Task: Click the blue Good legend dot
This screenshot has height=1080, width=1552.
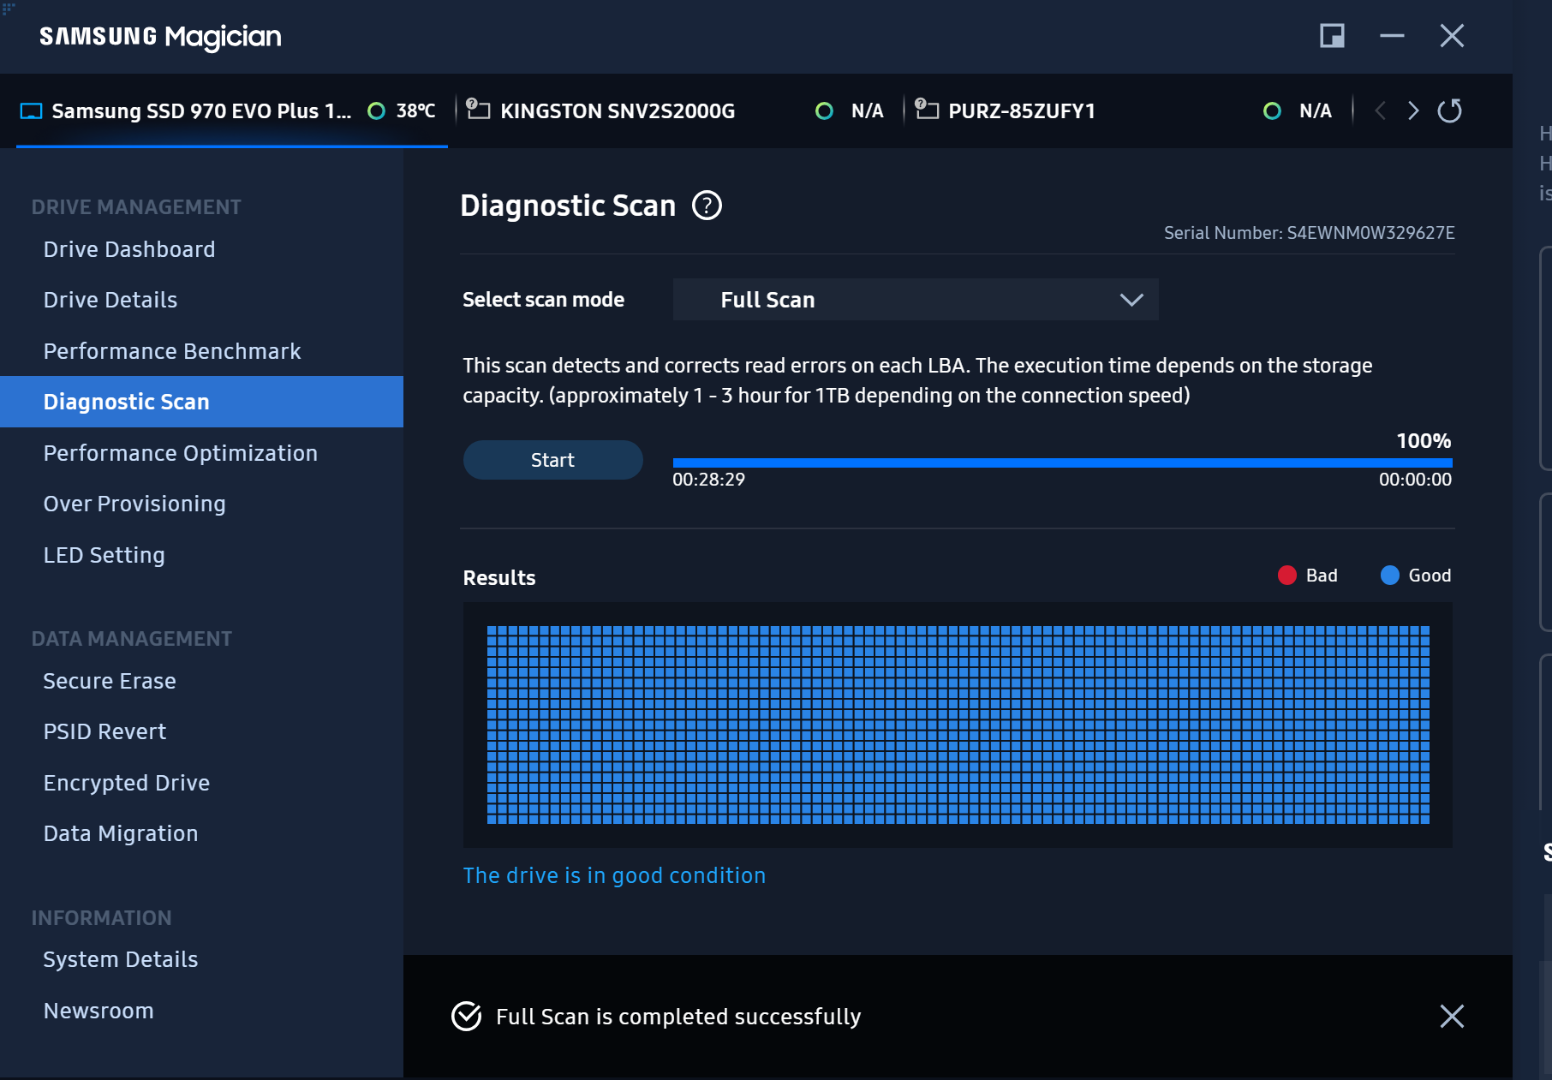Action: [1390, 575]
